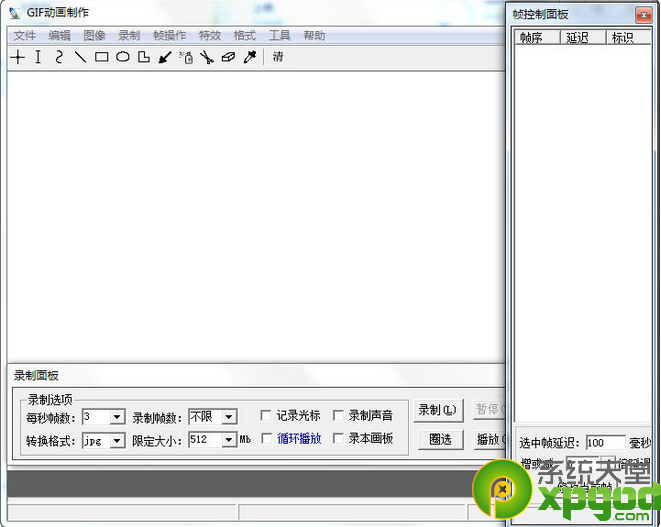Open the 录制帧数 dropdown

(229, 417)
